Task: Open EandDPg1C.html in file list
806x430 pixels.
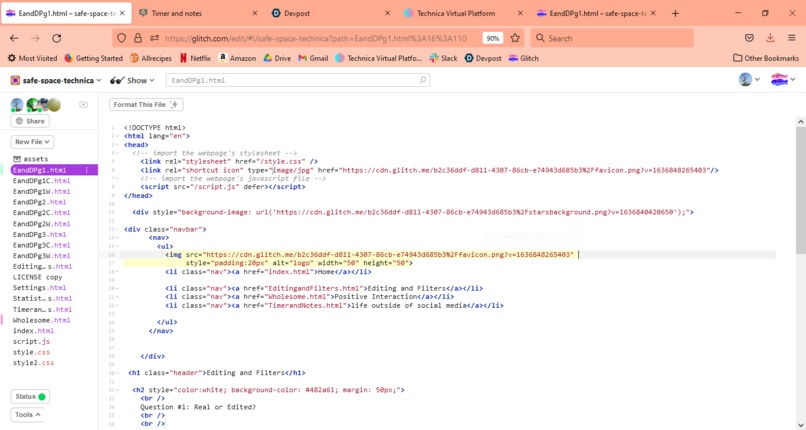Action: pos(42,181)
